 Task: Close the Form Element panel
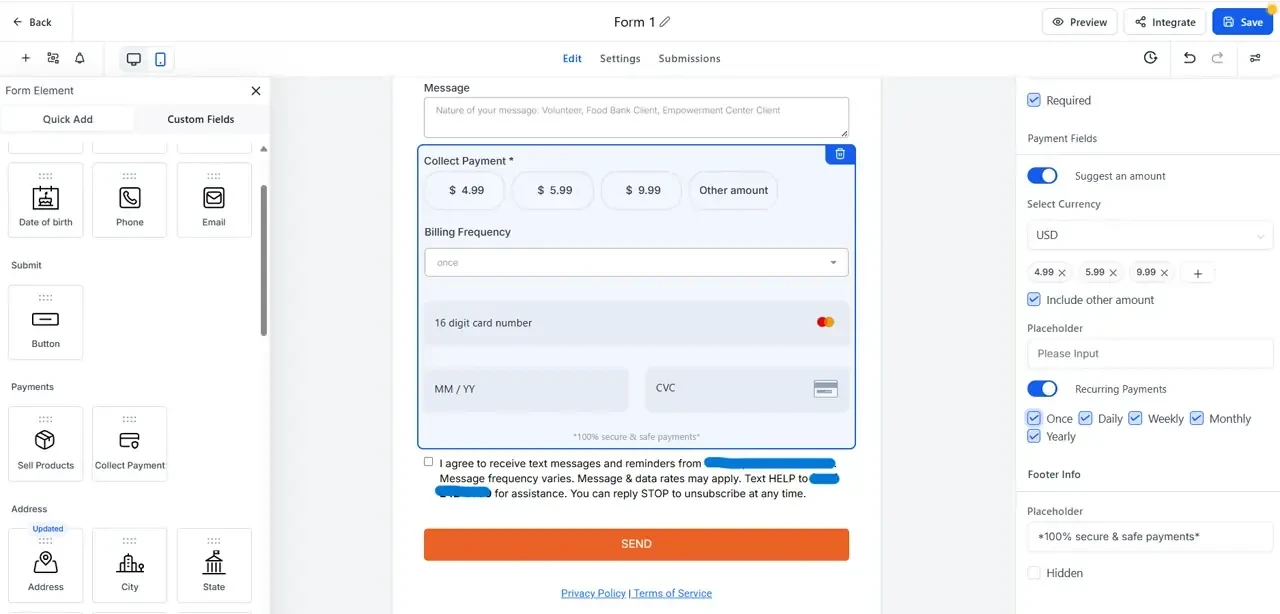click(256, 90)
